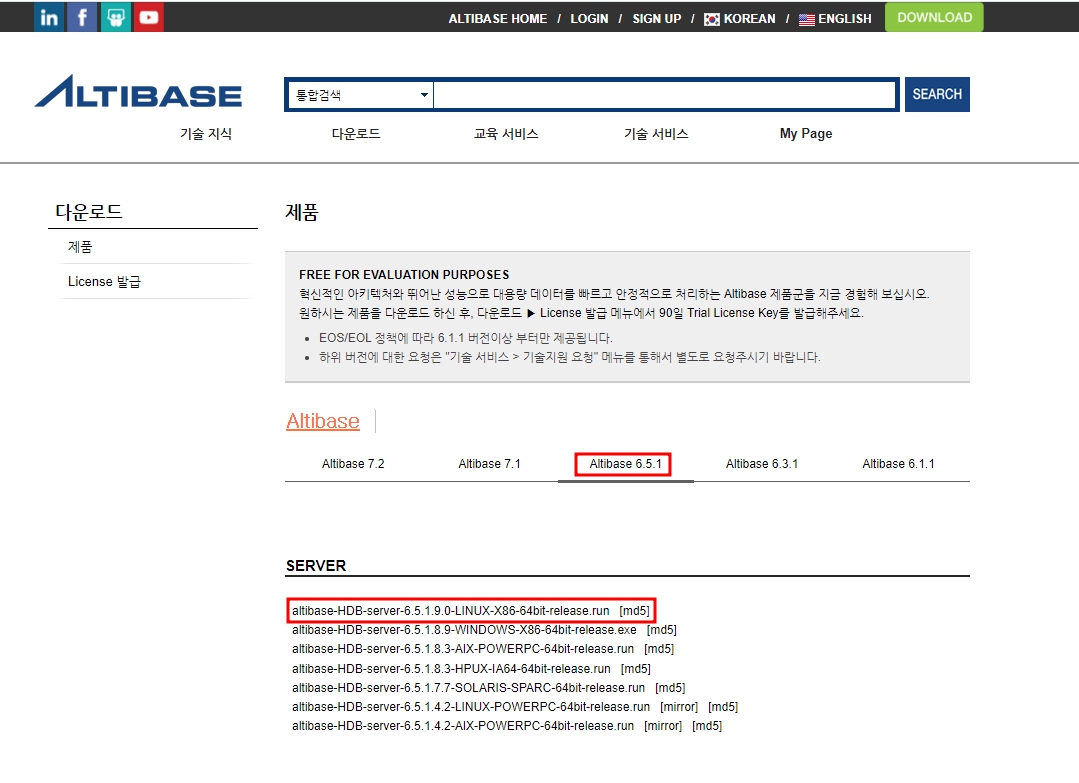Click the ENGLISH language text
Viewport: 1079px width, 783px height.
(844, 19)
